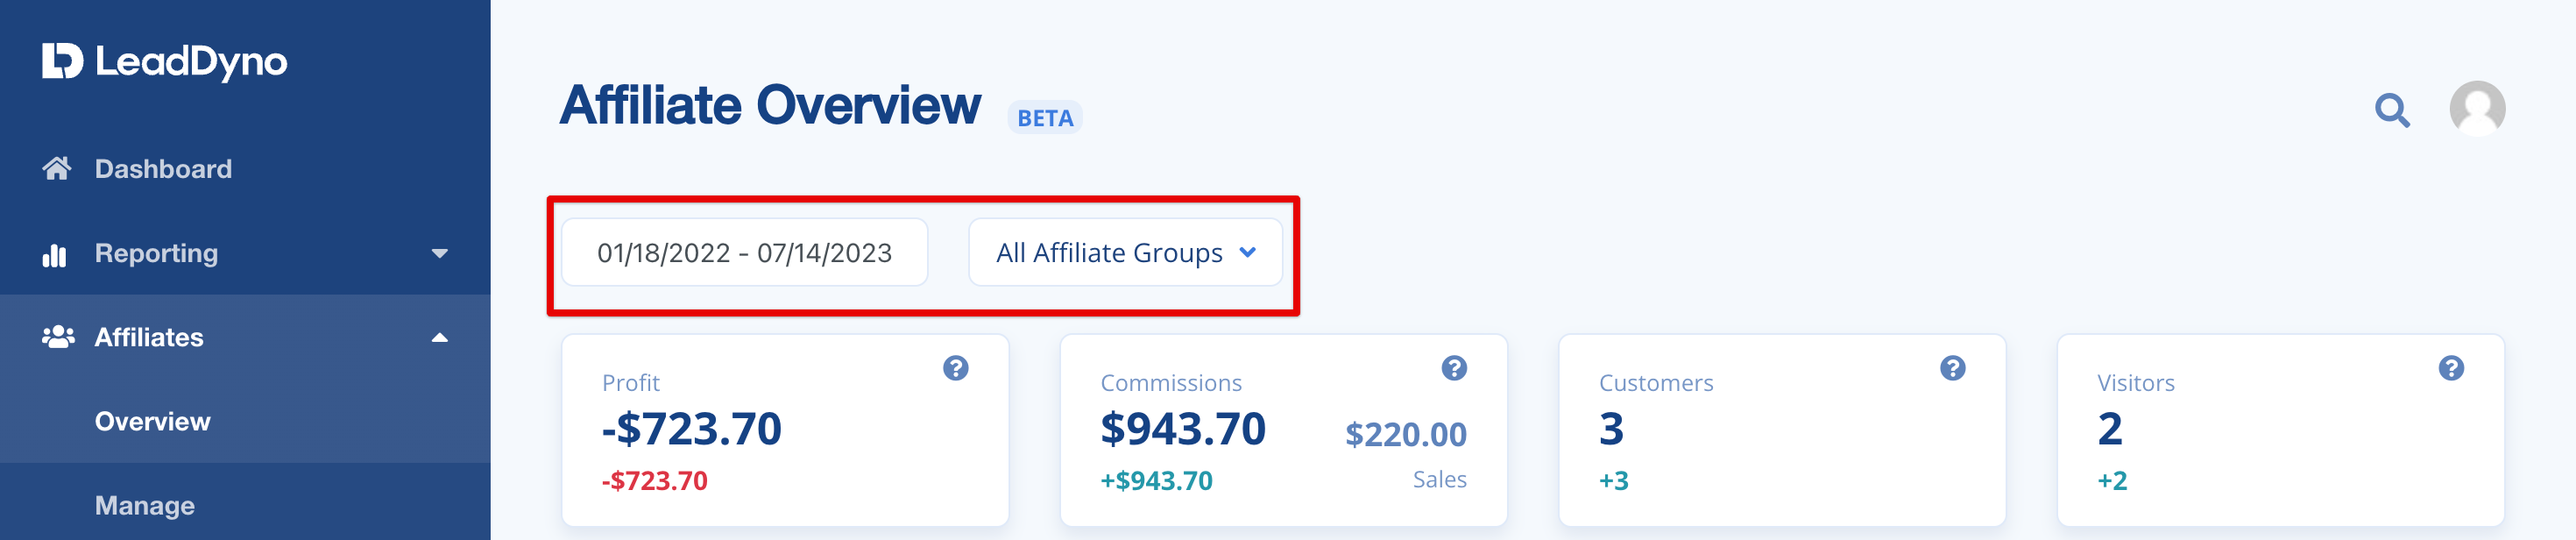2576x540 pixels.
Task: Click the Dashboard home icon
Action: pos(57,168)
